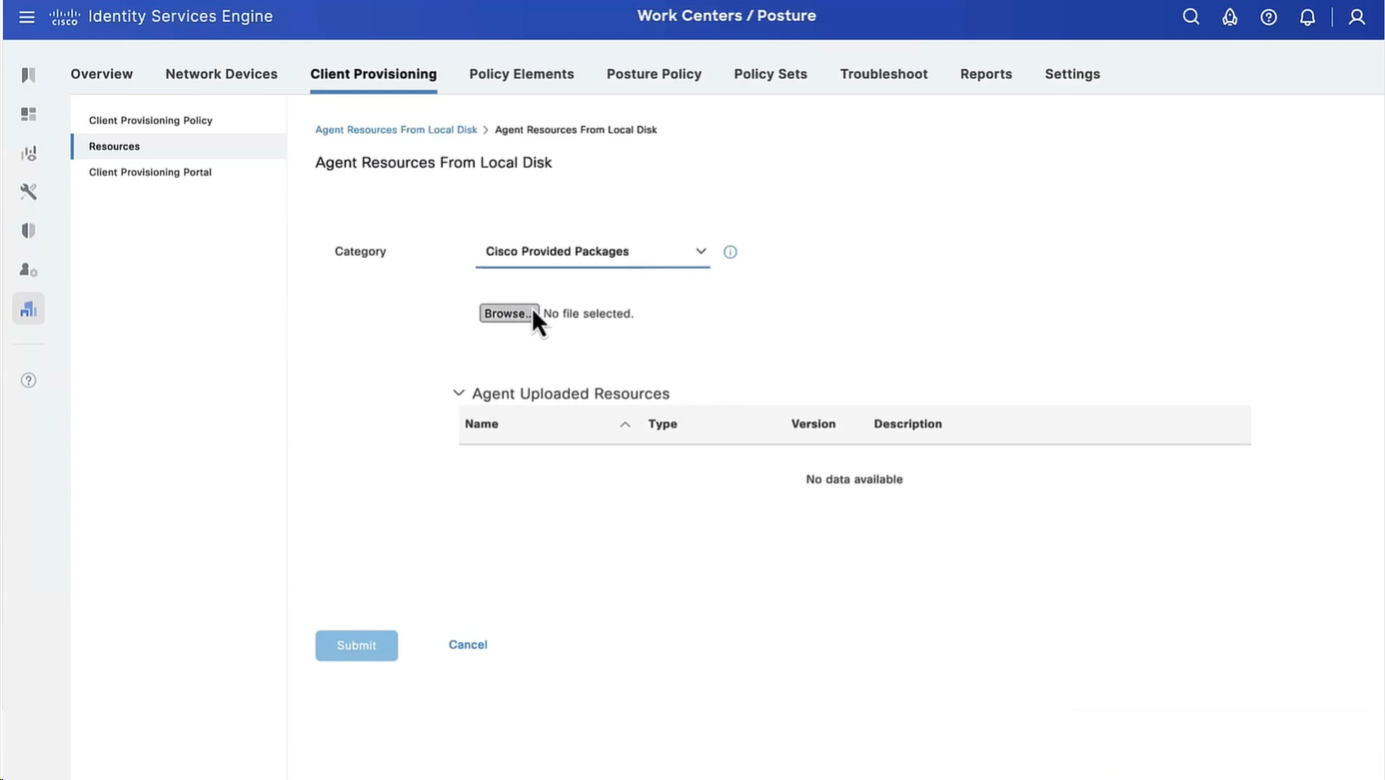Collapse the Agent Uploaded Resources section
Screen dimensions: 1385x780
tap(459, 394)
